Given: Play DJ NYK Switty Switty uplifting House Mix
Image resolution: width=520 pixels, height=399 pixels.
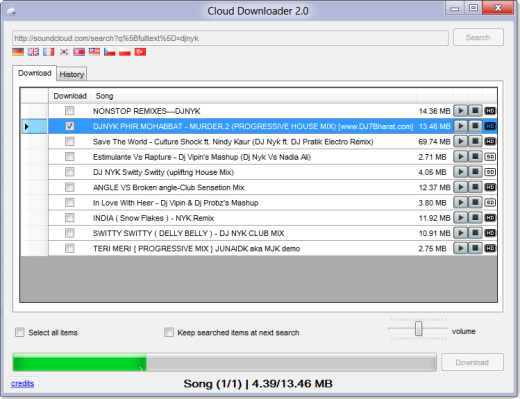Looking at the screenshot, I should pyautogui.click(x=461, y=172).
